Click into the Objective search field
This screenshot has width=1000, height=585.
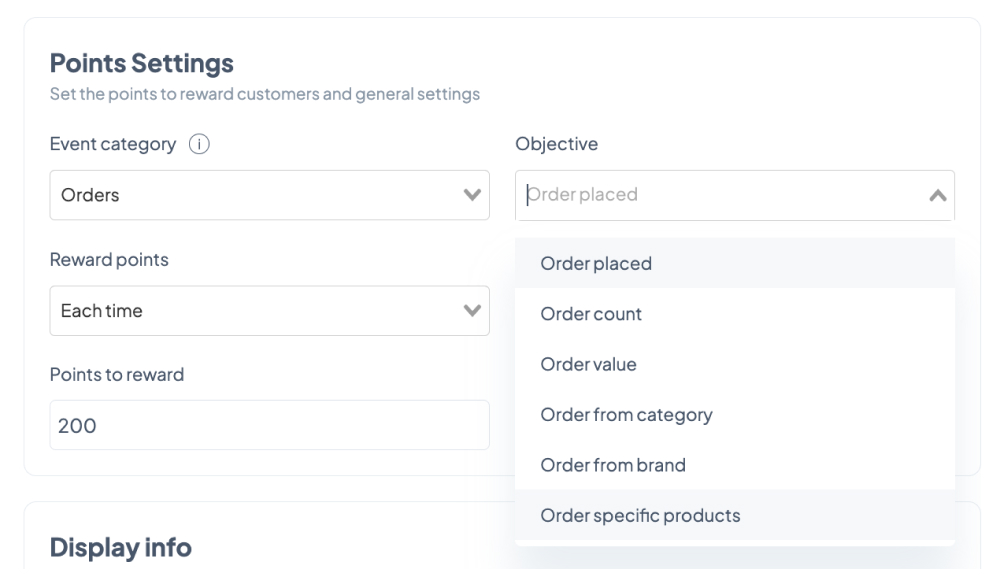tap(721, 195)
